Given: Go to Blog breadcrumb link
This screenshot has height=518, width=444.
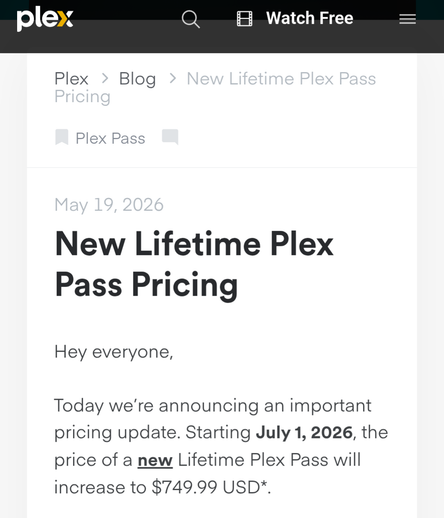Looking at the screenshot, I should (137, 79).
